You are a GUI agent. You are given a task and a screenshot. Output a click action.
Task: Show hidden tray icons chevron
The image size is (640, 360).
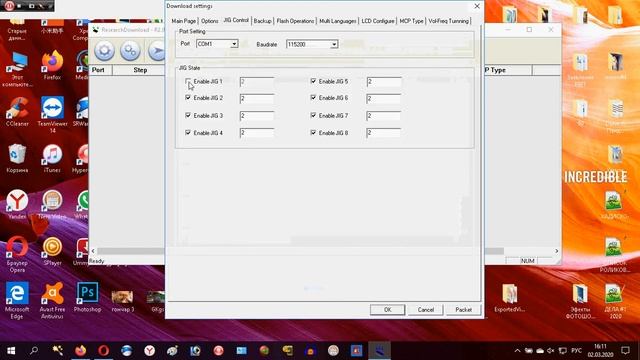(x=517, y=351)
